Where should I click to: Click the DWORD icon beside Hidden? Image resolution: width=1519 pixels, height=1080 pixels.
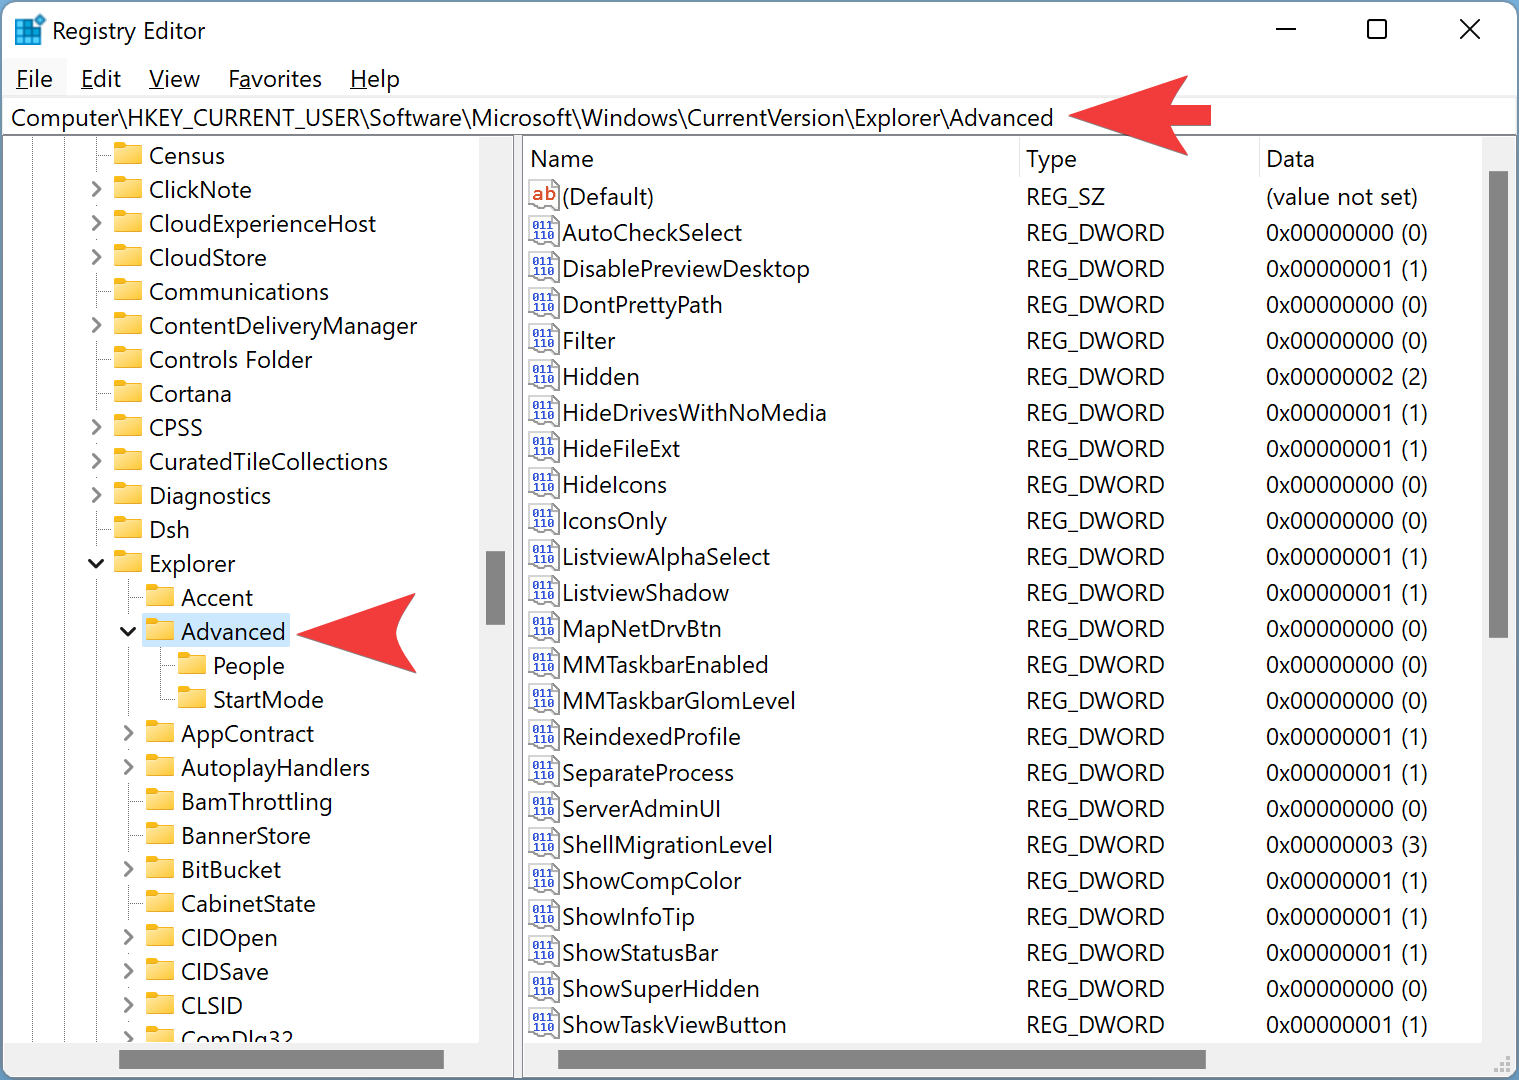[543, 375]
